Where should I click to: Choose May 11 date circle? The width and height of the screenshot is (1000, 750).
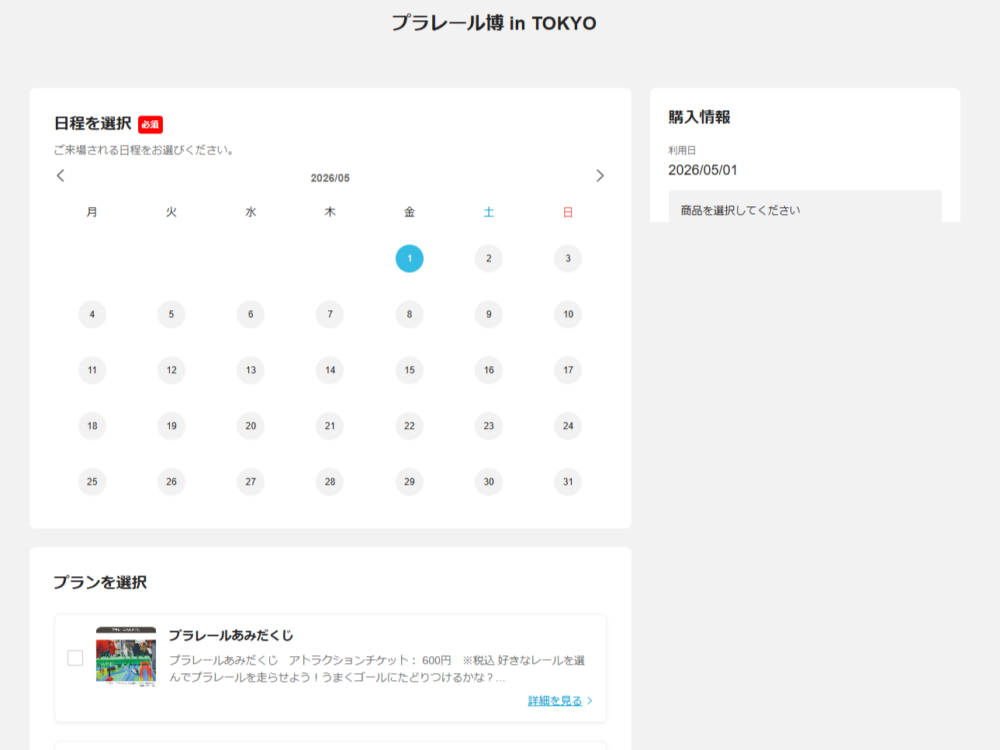point(92,370)
